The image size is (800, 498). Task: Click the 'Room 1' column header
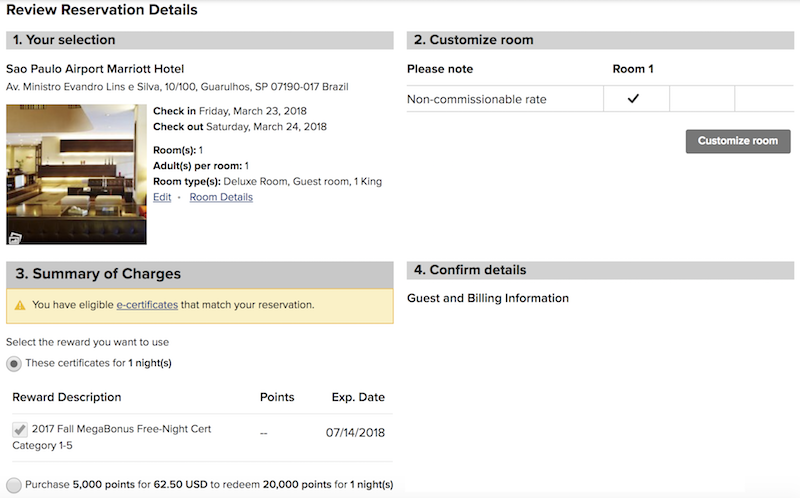click(633, 69)
